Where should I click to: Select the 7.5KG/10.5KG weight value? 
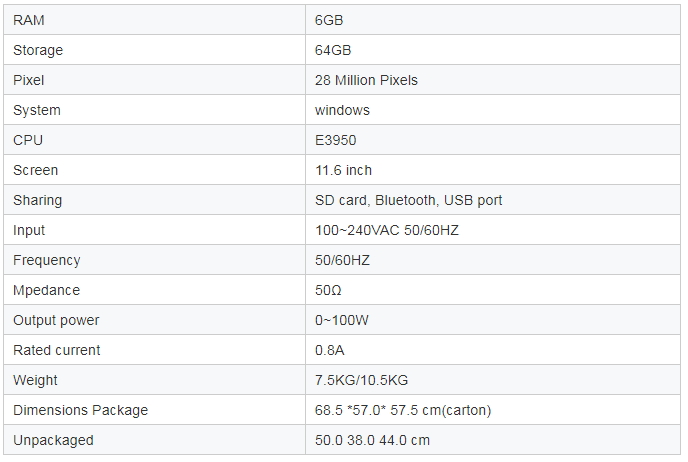362,380
